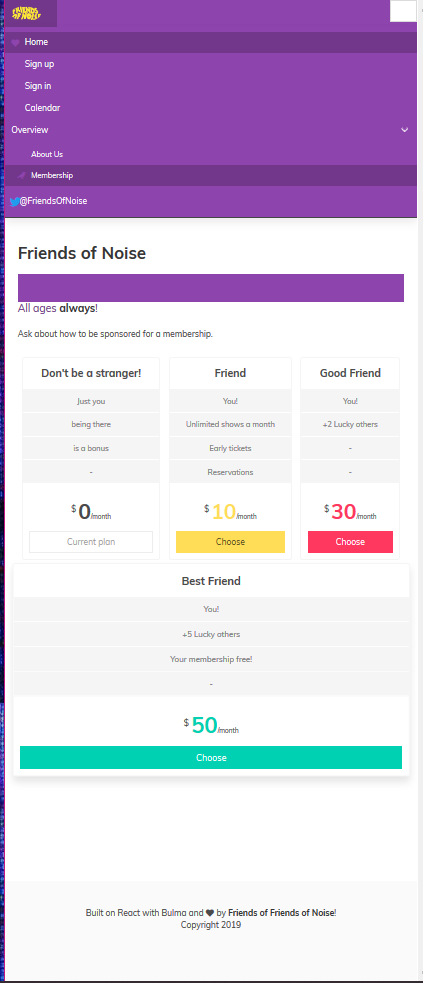Click the heart icon in footer
The height and width of the screenshot is (983, 423).
[210, 913]
